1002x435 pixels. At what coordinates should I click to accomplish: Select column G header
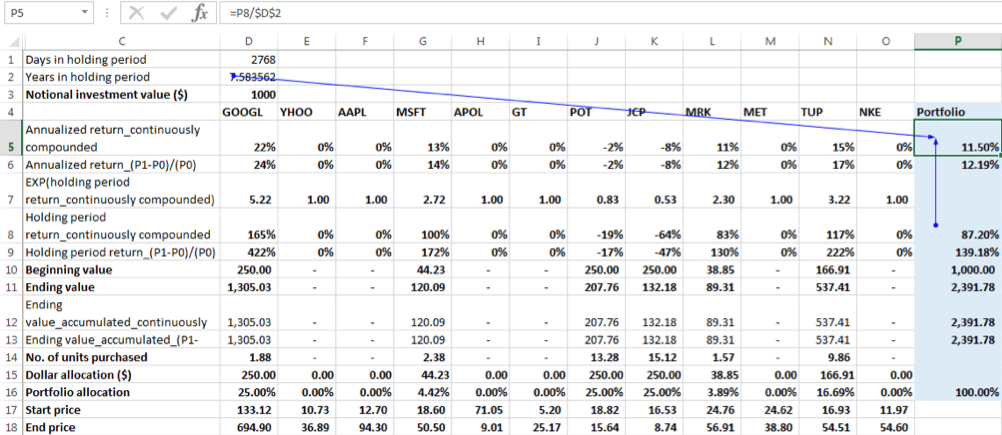[x=423, y=41]
